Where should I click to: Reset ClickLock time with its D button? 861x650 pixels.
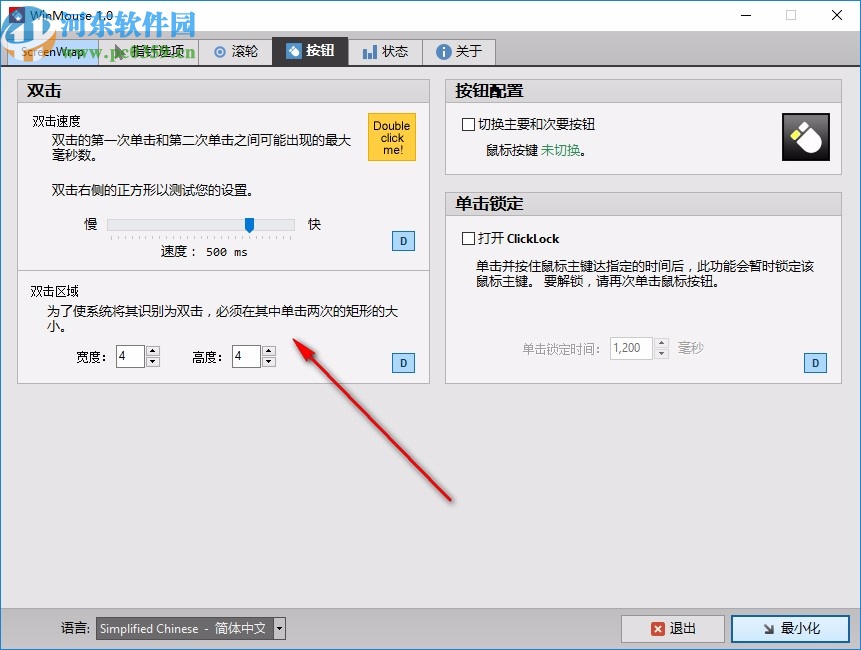pyautogui.click(x=815, y=363)
